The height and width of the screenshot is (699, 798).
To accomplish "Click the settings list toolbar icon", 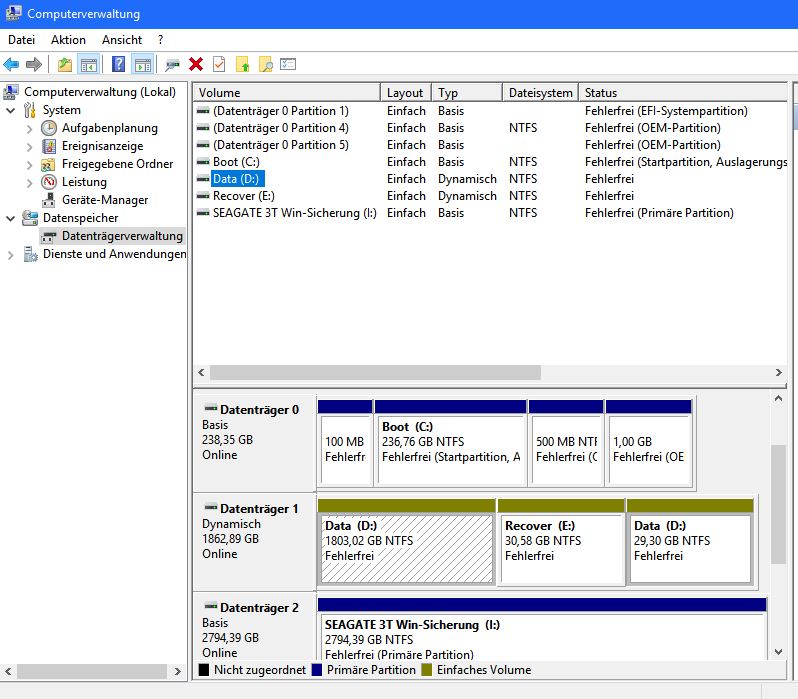I will pyautogui.click(x=288, y=64).
